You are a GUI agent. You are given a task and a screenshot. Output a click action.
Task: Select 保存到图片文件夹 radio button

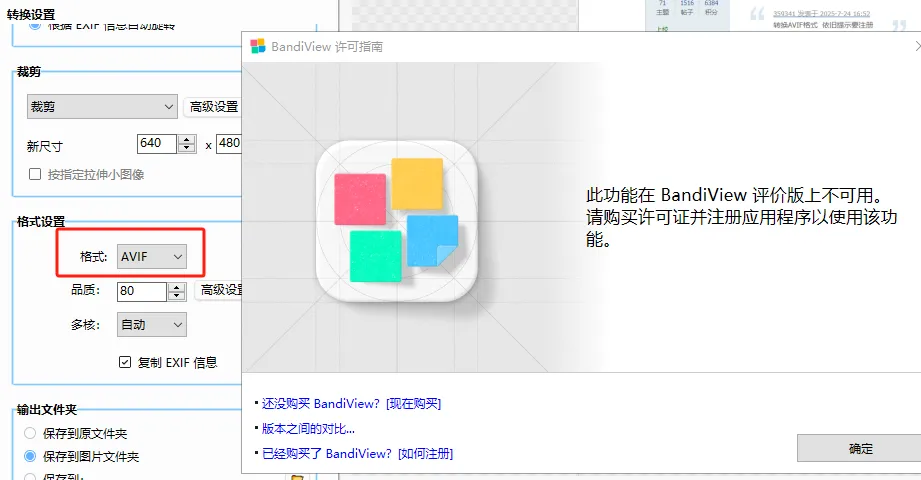click(x=30, y=456)
